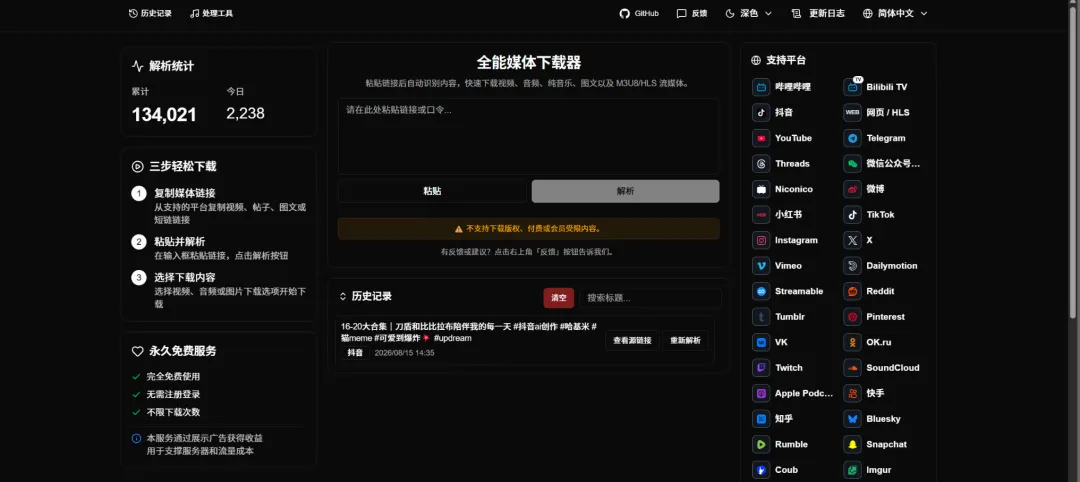The width and height of the screenshot is (1080, 482).
Task: Select the Streamable platform icon
Action: [761, 291]
